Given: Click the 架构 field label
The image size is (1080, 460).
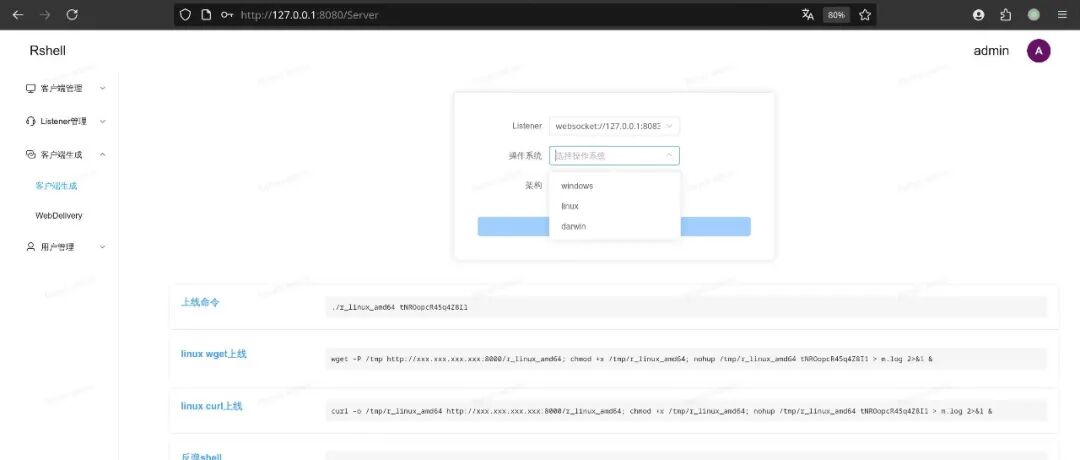Looking at the screenshot, I should coord(533,185).
